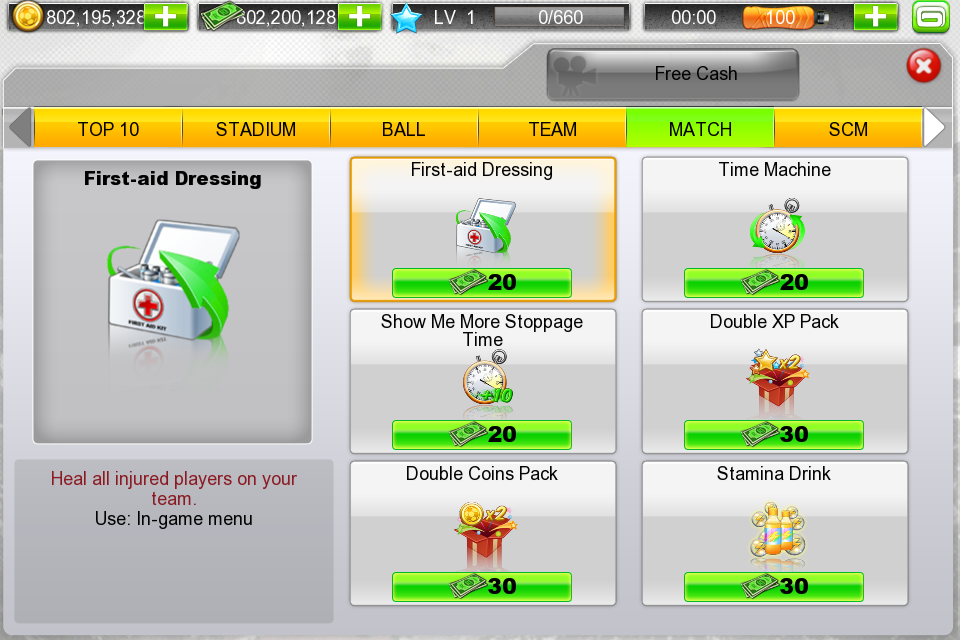Buy Stamina Drink for 30 cash
The image size is (960, 640).
coord(774,587)
